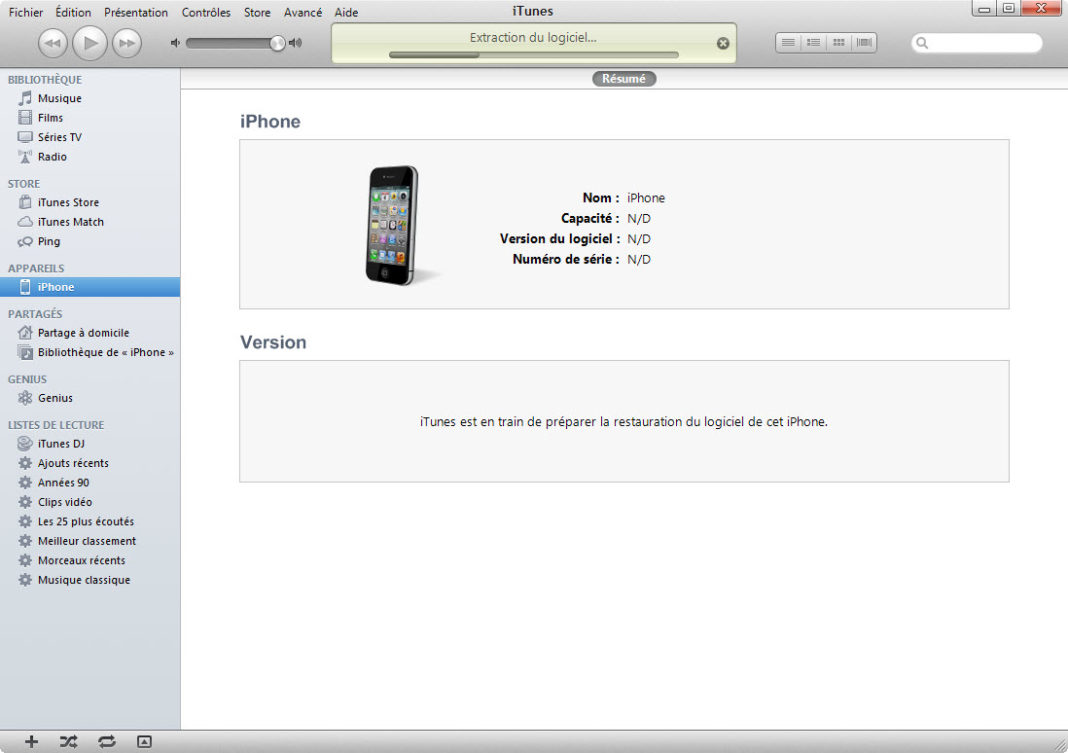The height and width of the screenshot is (753, 1068).
Task: Select the iPhone device in Appareils
Action: coord(90,287)
